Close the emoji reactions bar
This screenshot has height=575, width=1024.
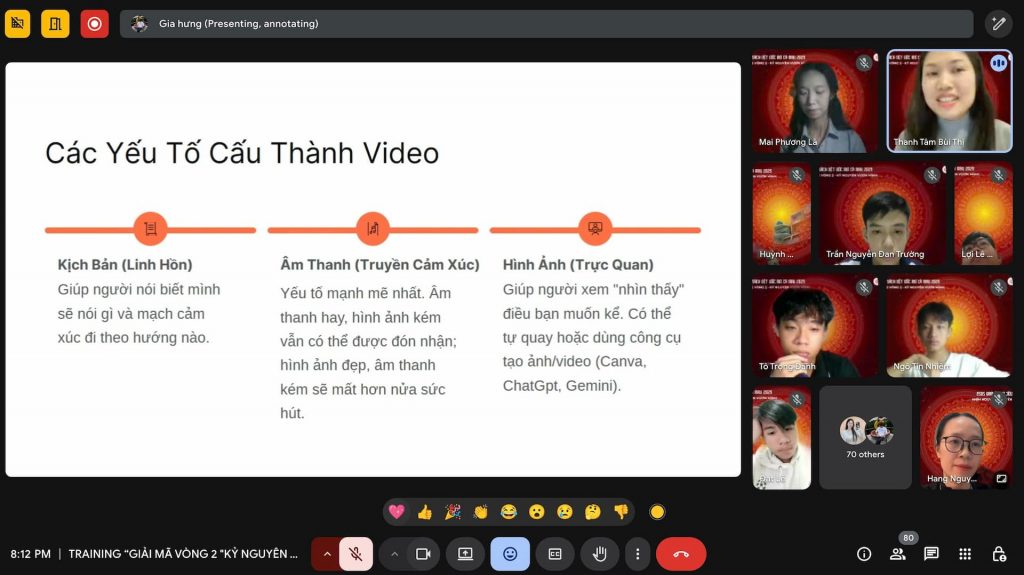pyautogui.click(x=510, y=554)
